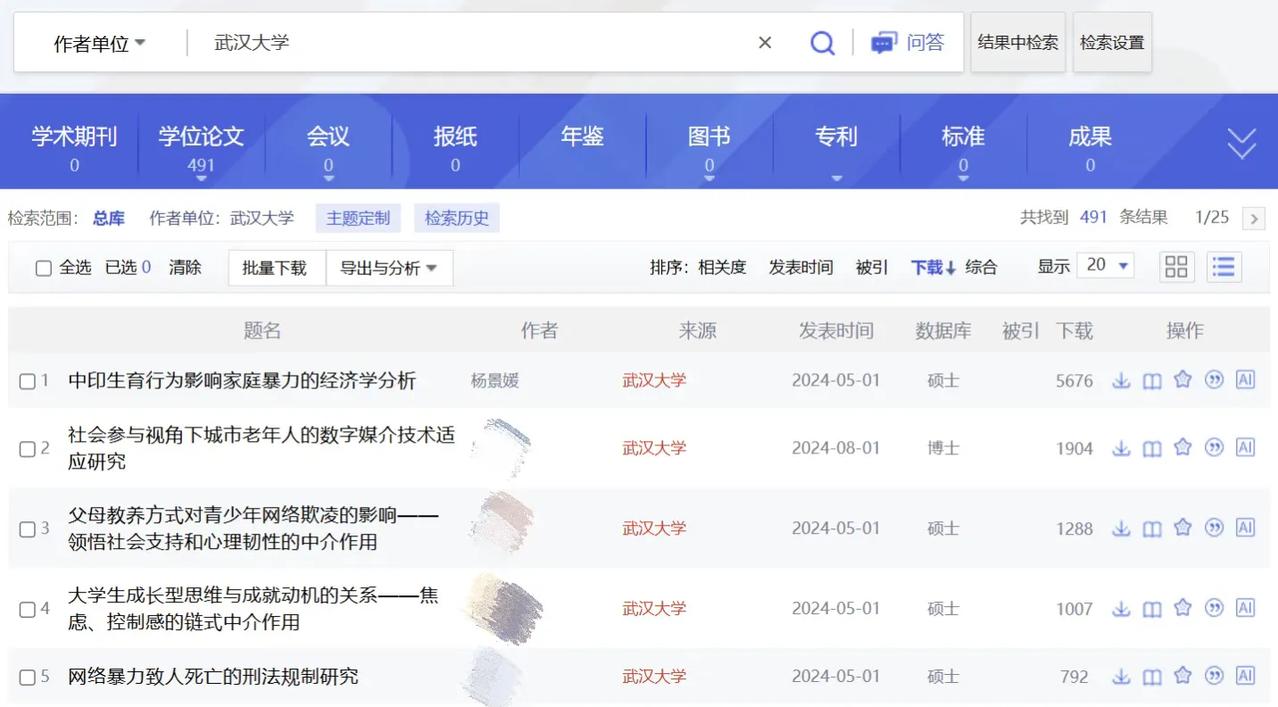Download the 社会参与视角 thesis
Viewport: 1278px width, 707px height.
pos(1121,448)
